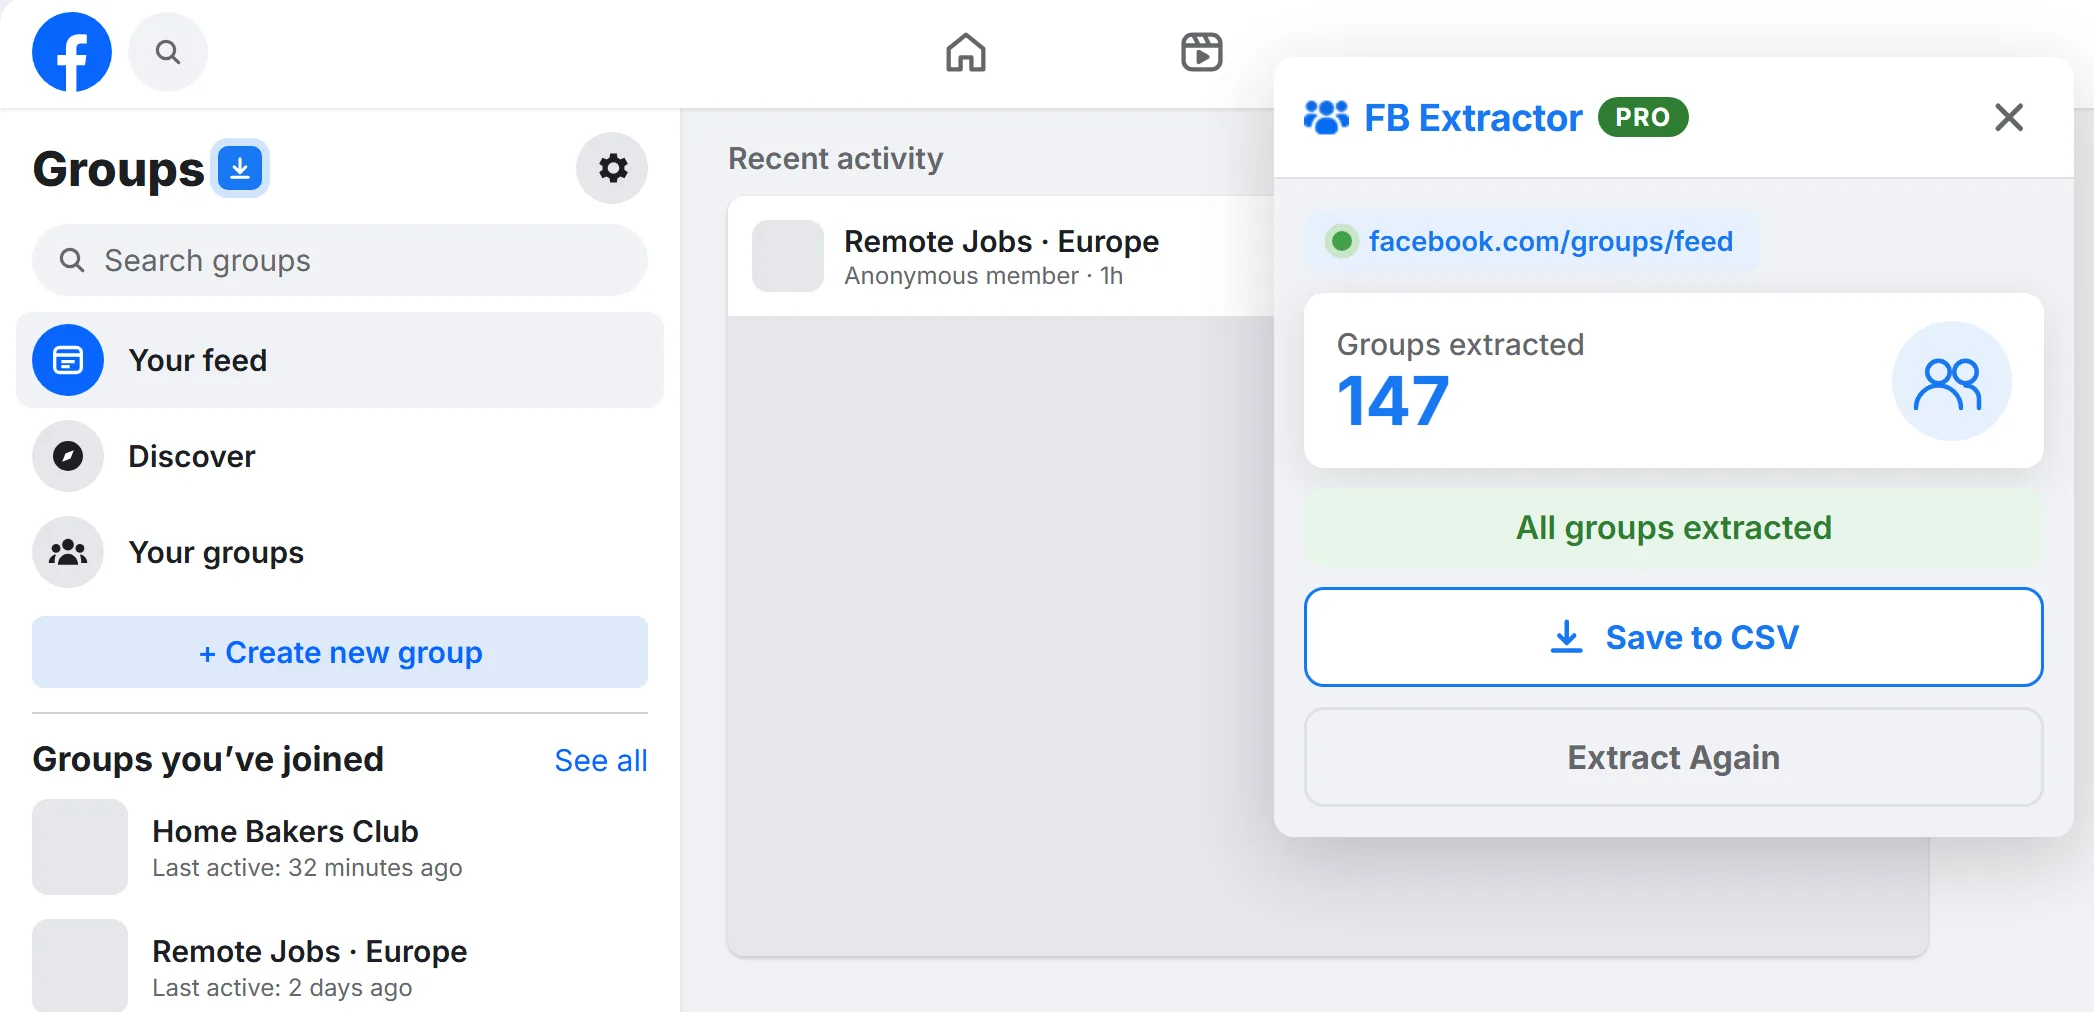Click the Groups heading

pyautogui.click(x=118, y=168)
